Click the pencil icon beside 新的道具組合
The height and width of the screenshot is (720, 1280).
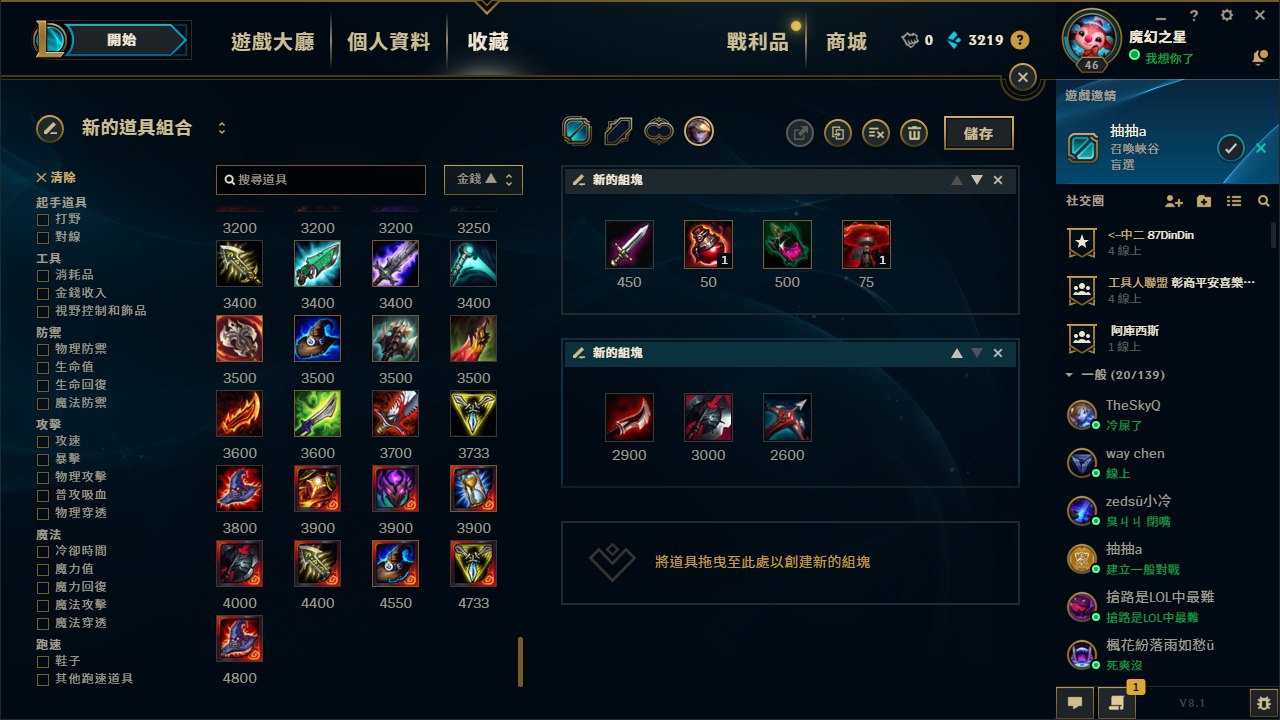[50, 129]
